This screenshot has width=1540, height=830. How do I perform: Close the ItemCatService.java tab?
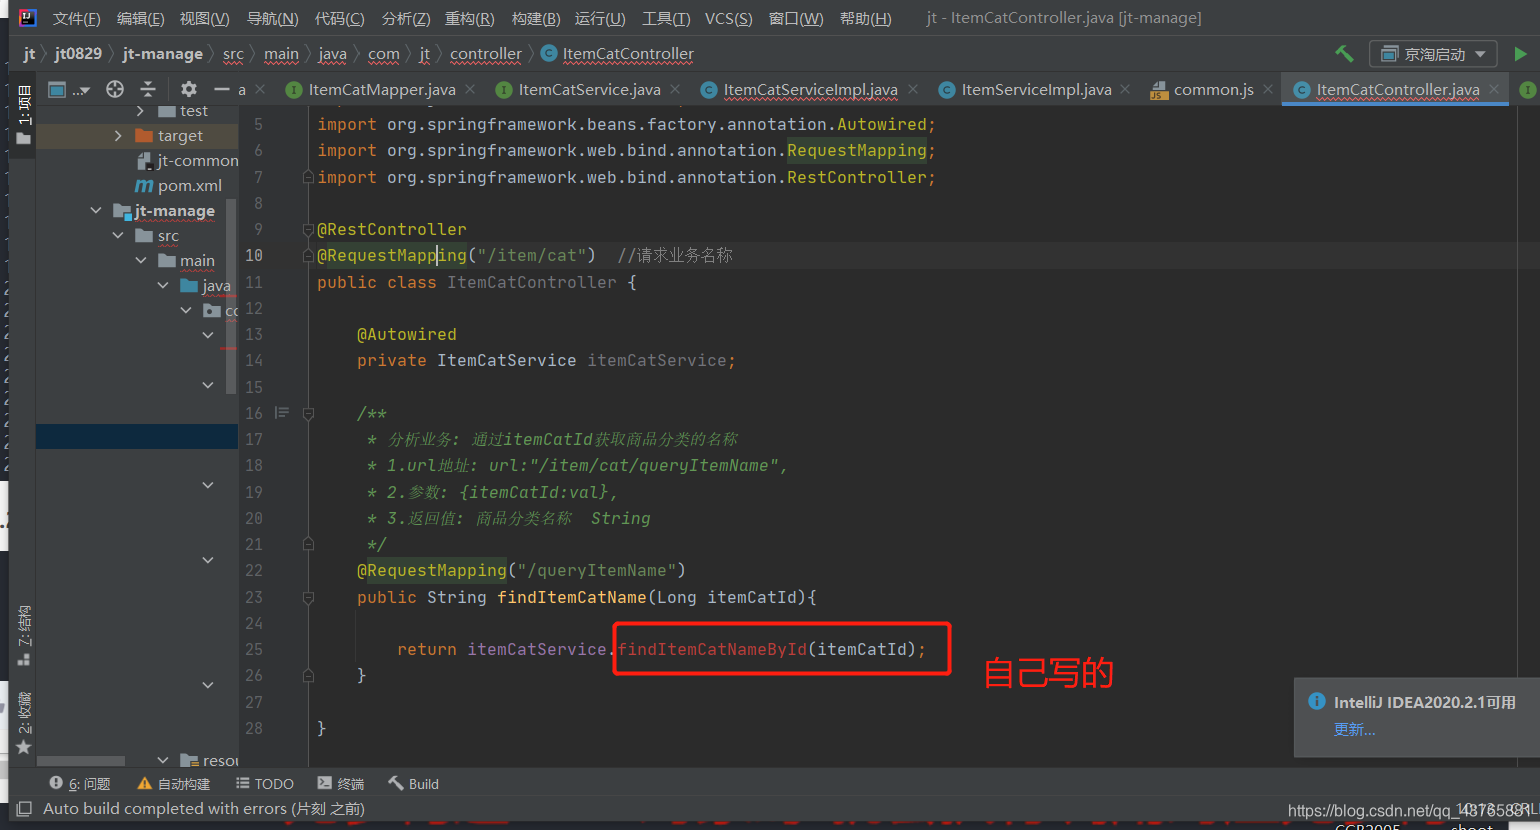[675, 89]
